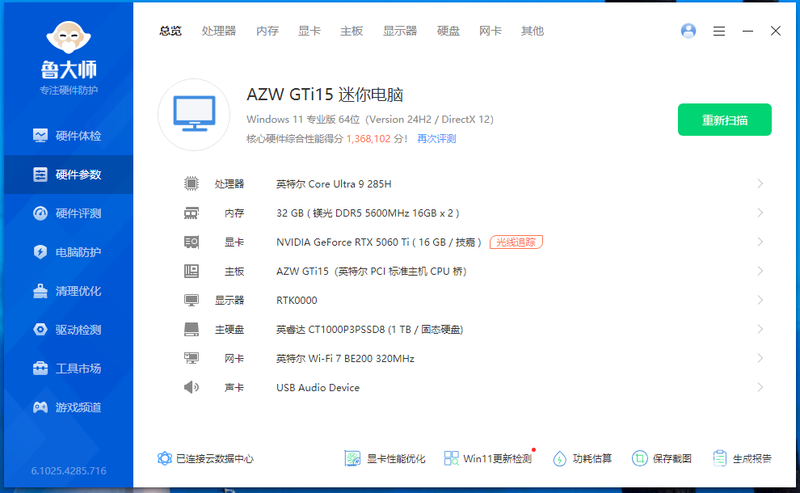The image size is (800, 493).
Task: Click the computer monitor icon
Action: pyautogui.click(x=194, y=114)
